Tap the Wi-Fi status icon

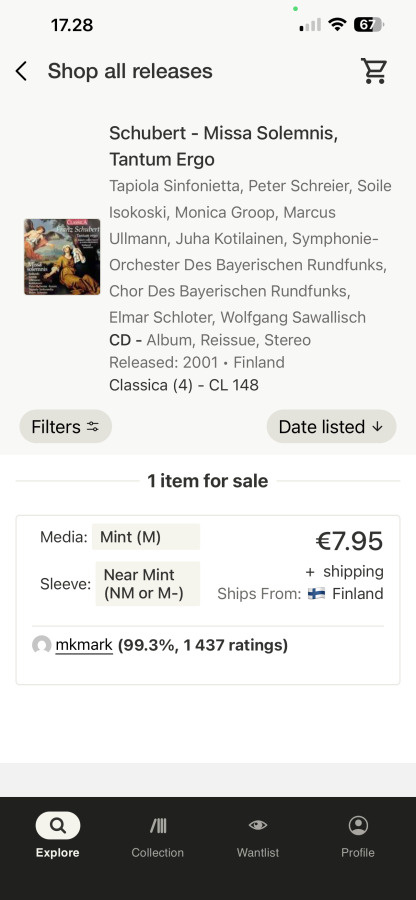coord(337,25)
